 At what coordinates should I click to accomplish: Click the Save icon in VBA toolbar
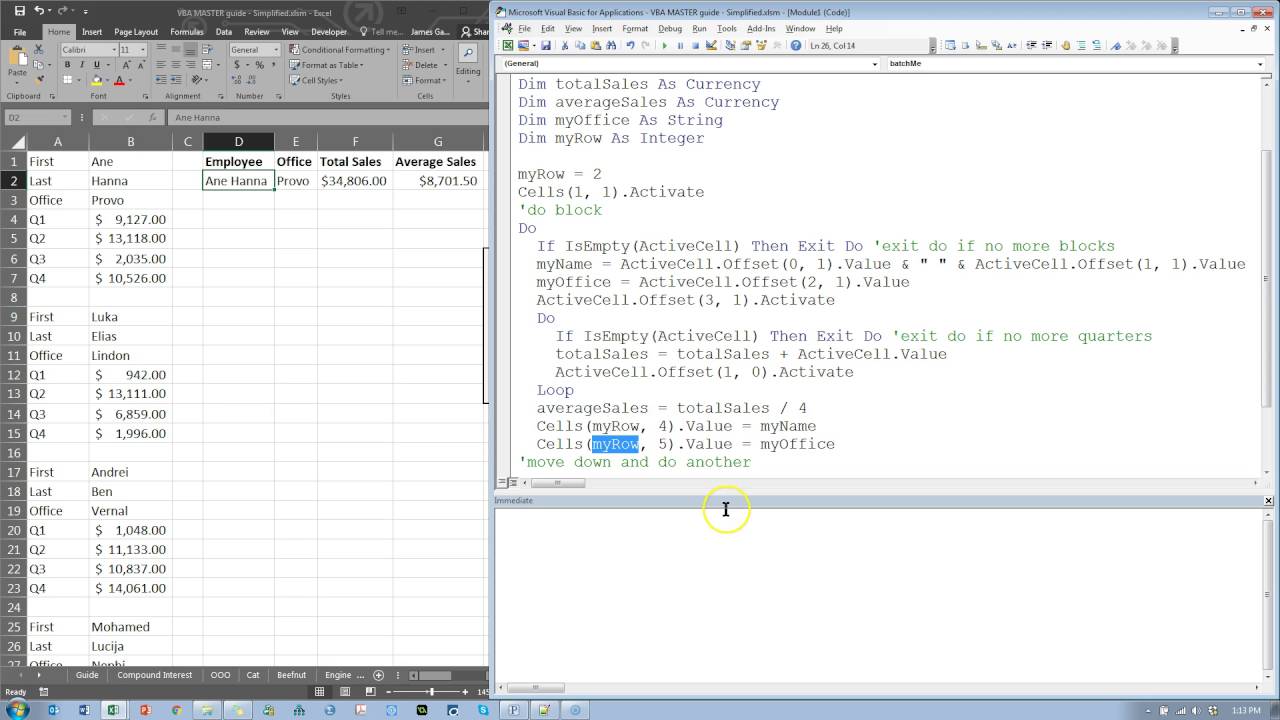[545, 45]
